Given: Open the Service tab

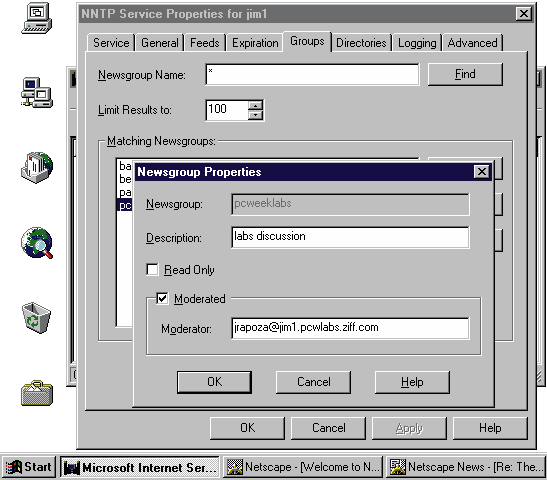Looking at the screenshot, I should click(111, 43).
